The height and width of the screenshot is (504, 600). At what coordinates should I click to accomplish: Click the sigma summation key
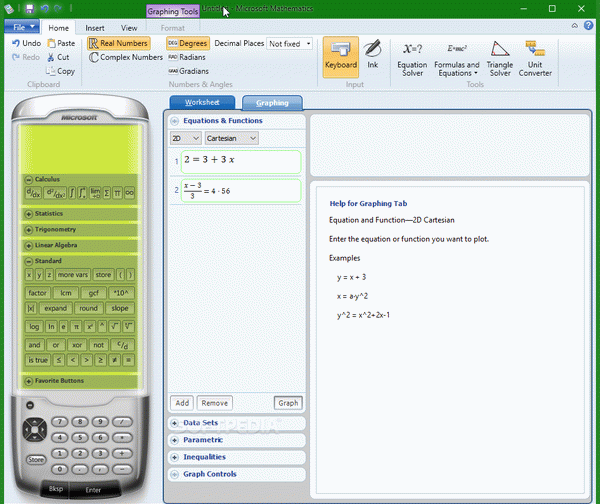[x=107, y=193]
